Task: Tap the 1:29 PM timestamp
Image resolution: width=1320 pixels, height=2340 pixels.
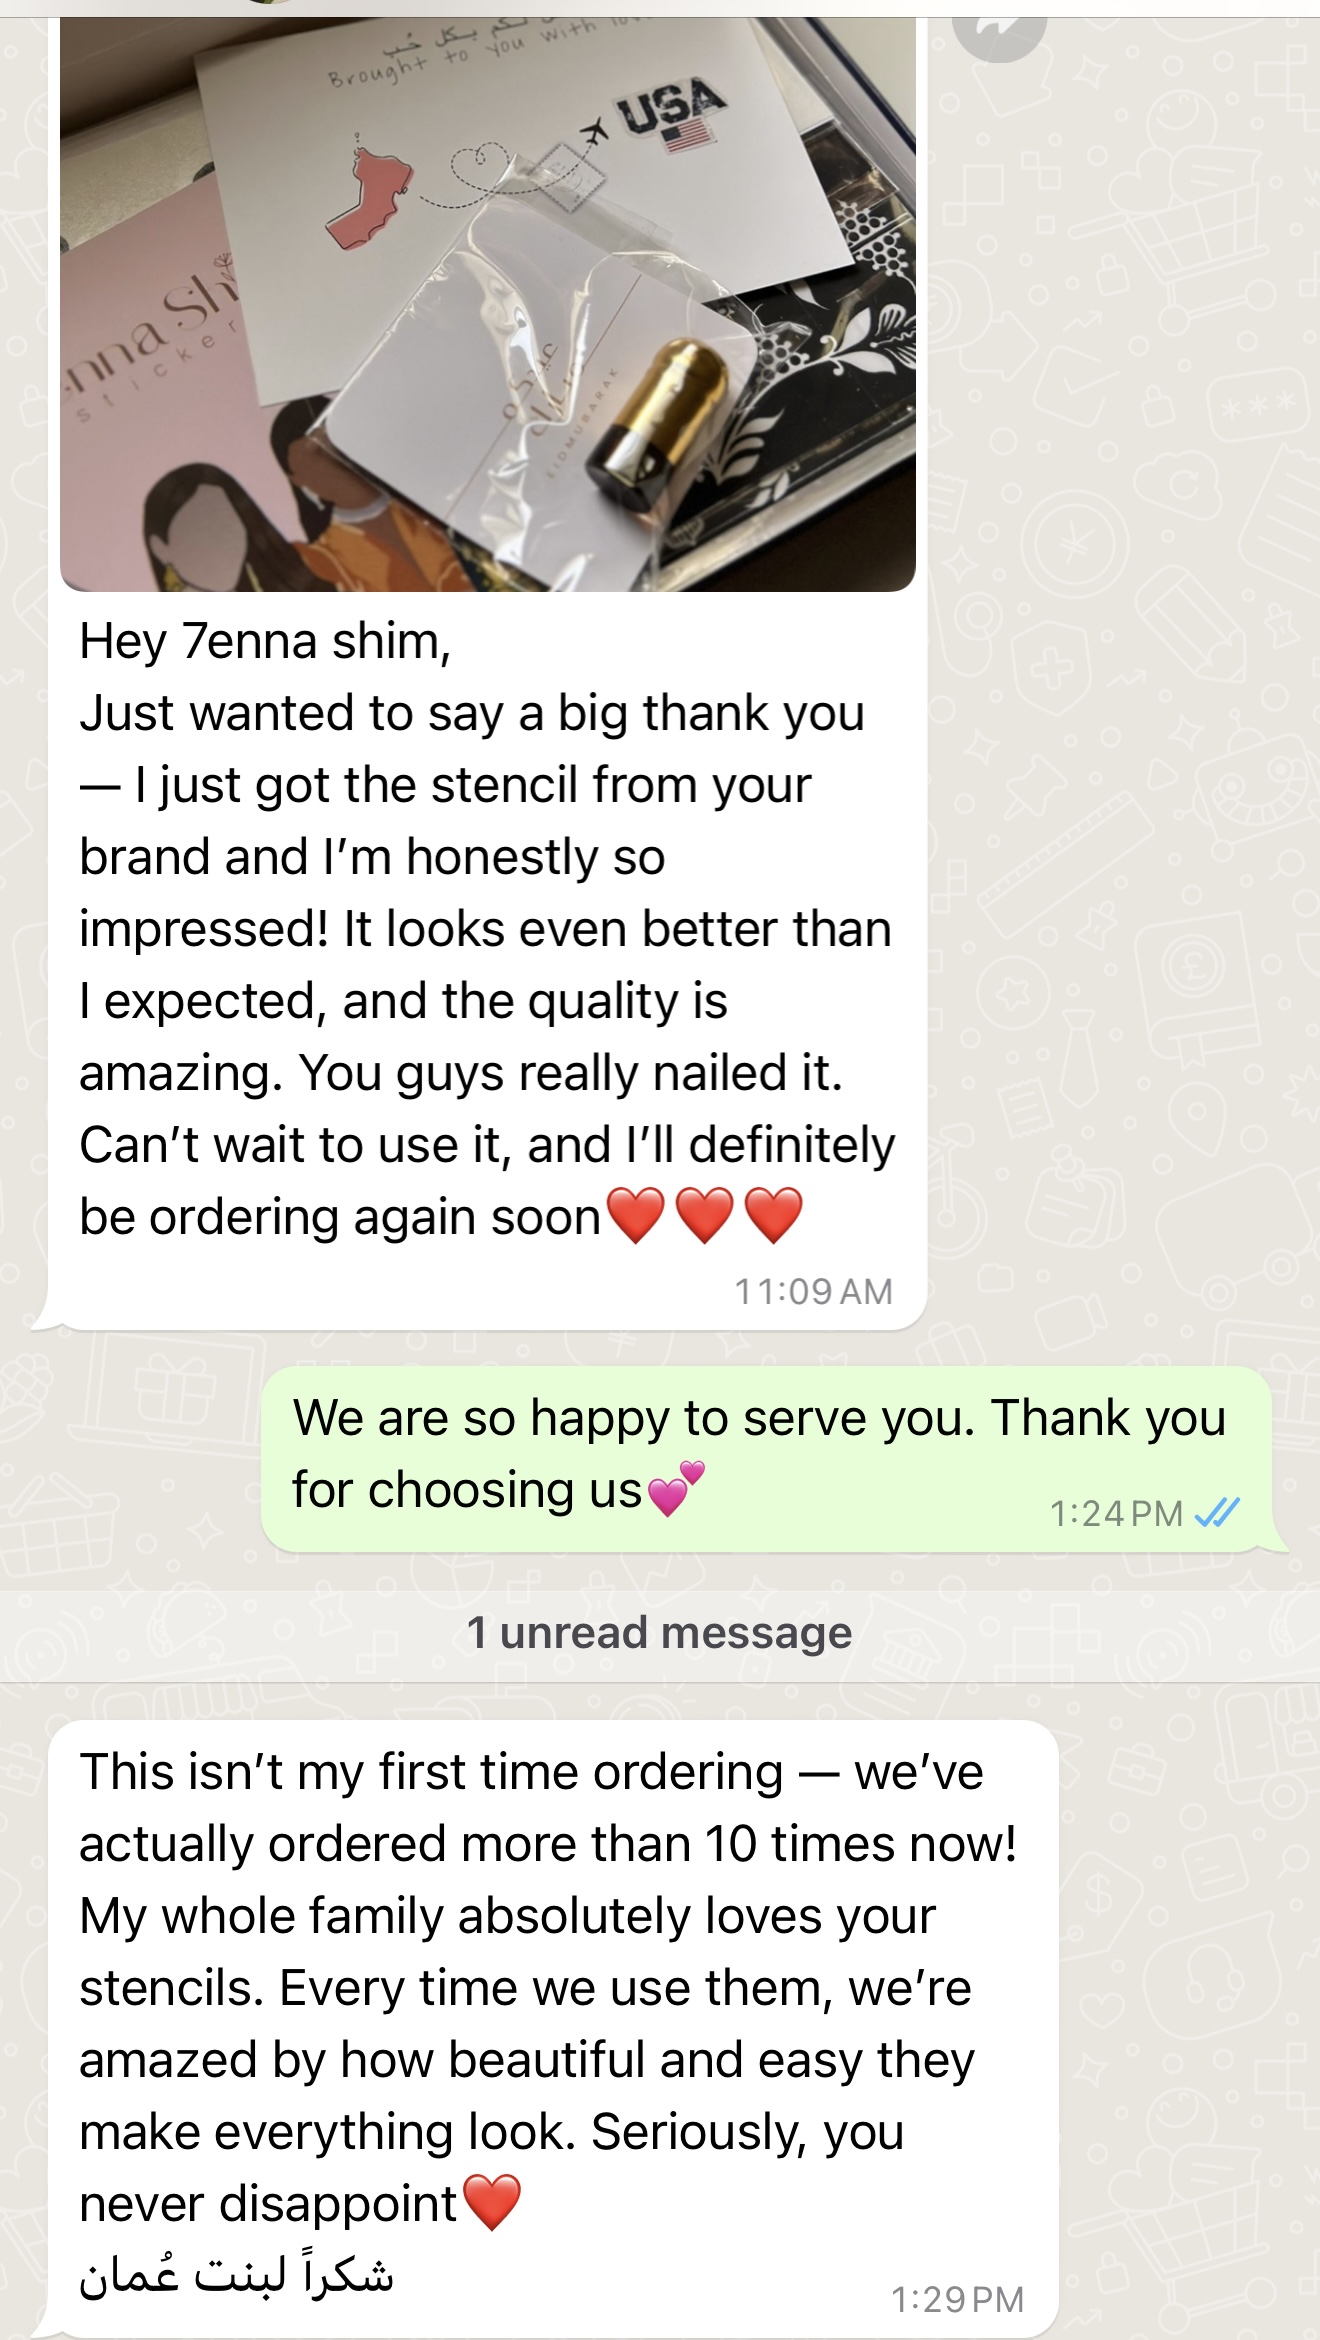Action: [x=957, y=2299]
